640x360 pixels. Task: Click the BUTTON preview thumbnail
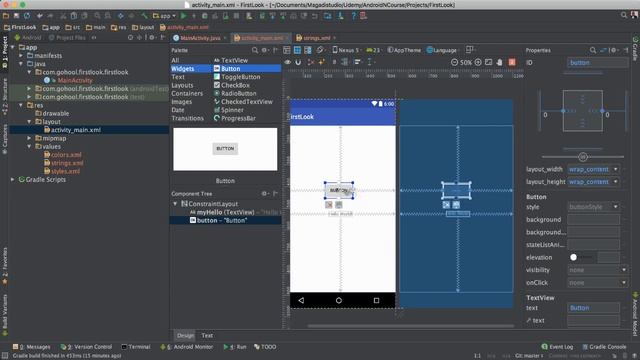(225, 149)
